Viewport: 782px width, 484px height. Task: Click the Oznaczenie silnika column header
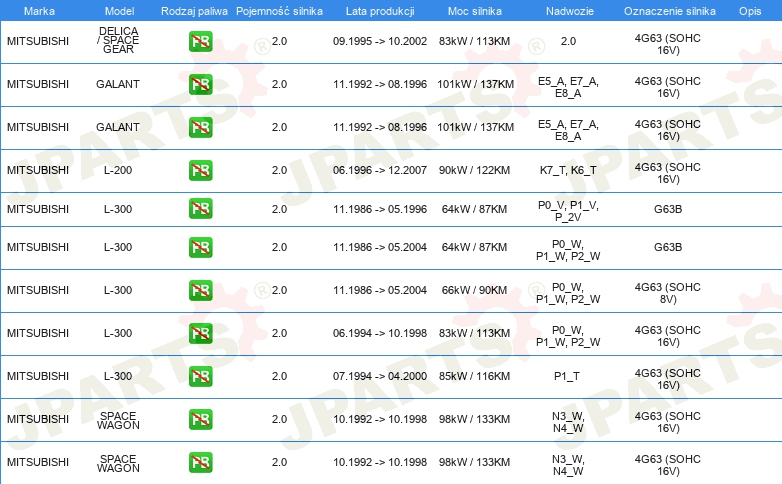[x=667, y=9]
